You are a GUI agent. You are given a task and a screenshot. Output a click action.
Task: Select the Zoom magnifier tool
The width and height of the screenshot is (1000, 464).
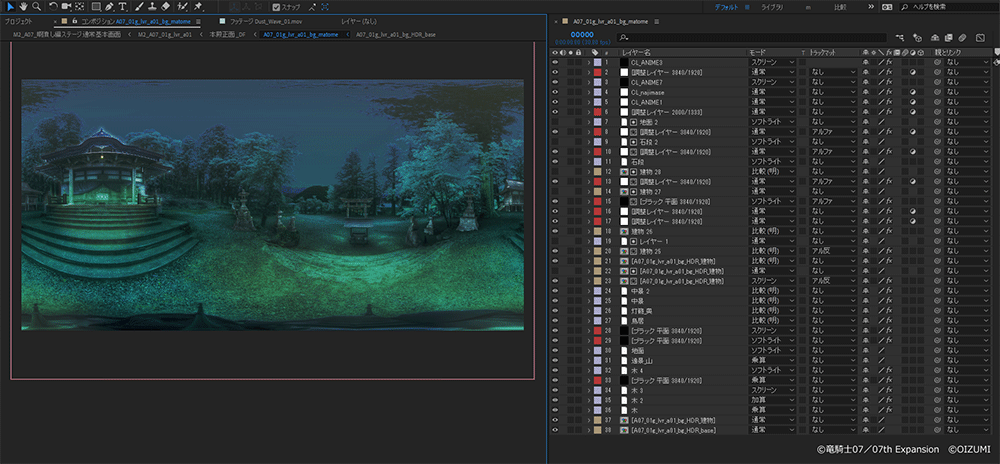pyautogui.click(x=36, y=7)
